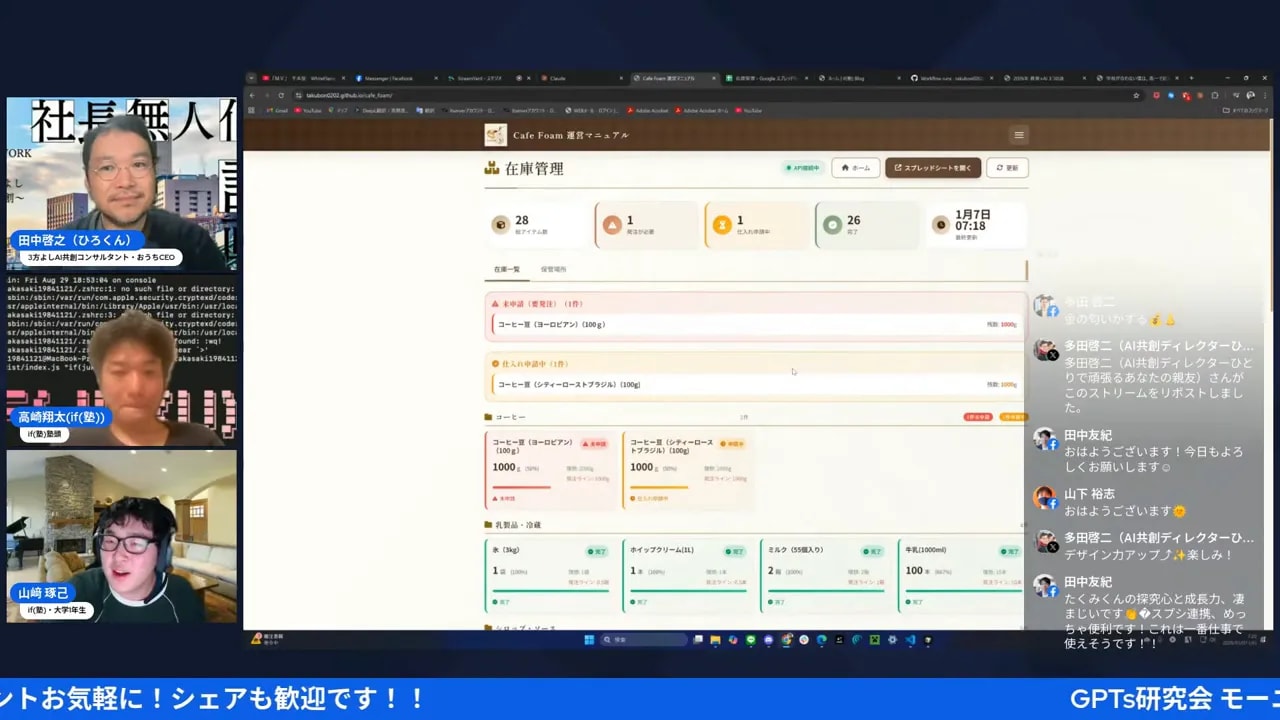Open the スプレッドシートを開く button
This screenshot has width=1280, height=720.
[x=933, y=168]
